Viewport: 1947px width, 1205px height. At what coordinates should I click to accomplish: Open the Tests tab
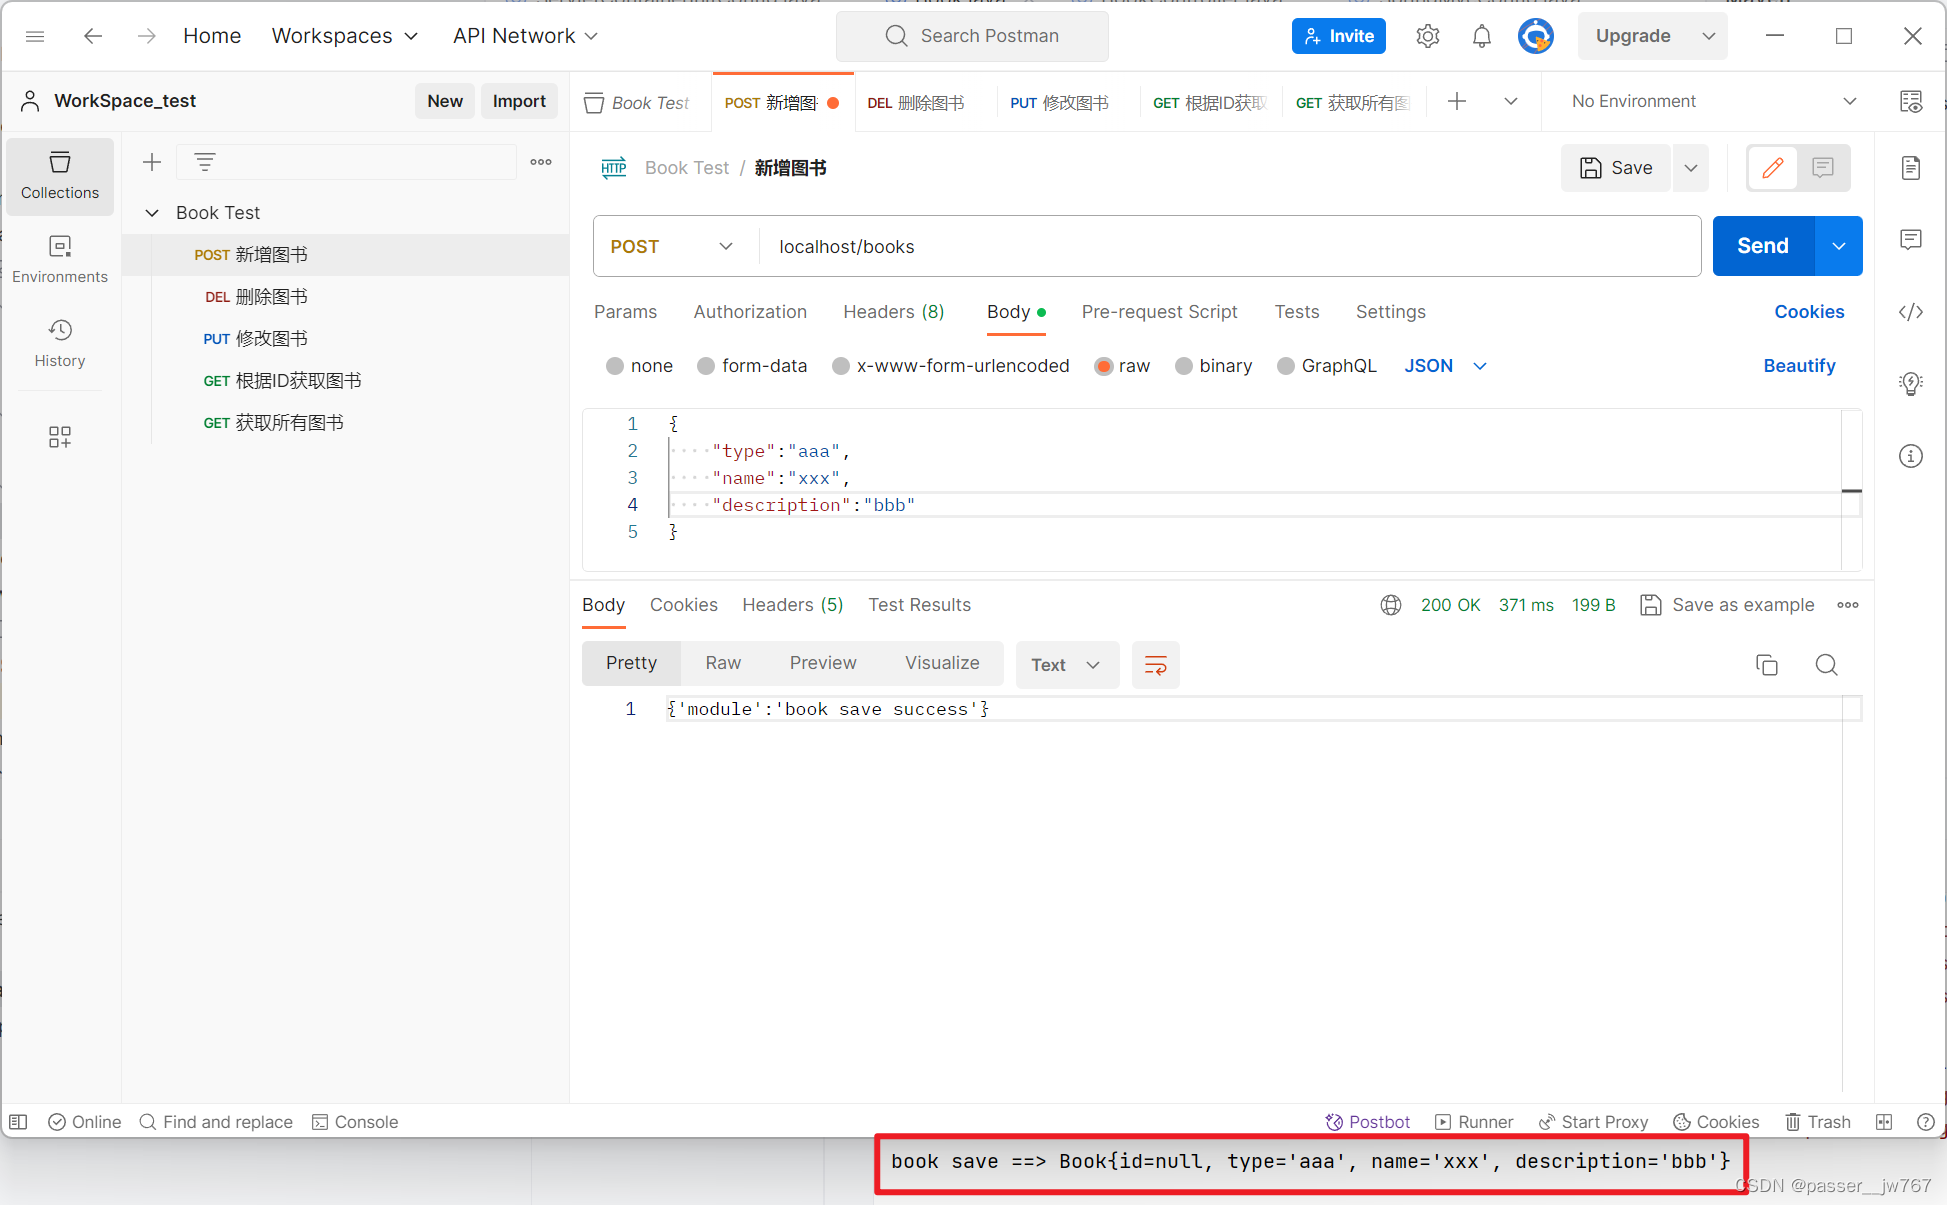coord(1297,312)
